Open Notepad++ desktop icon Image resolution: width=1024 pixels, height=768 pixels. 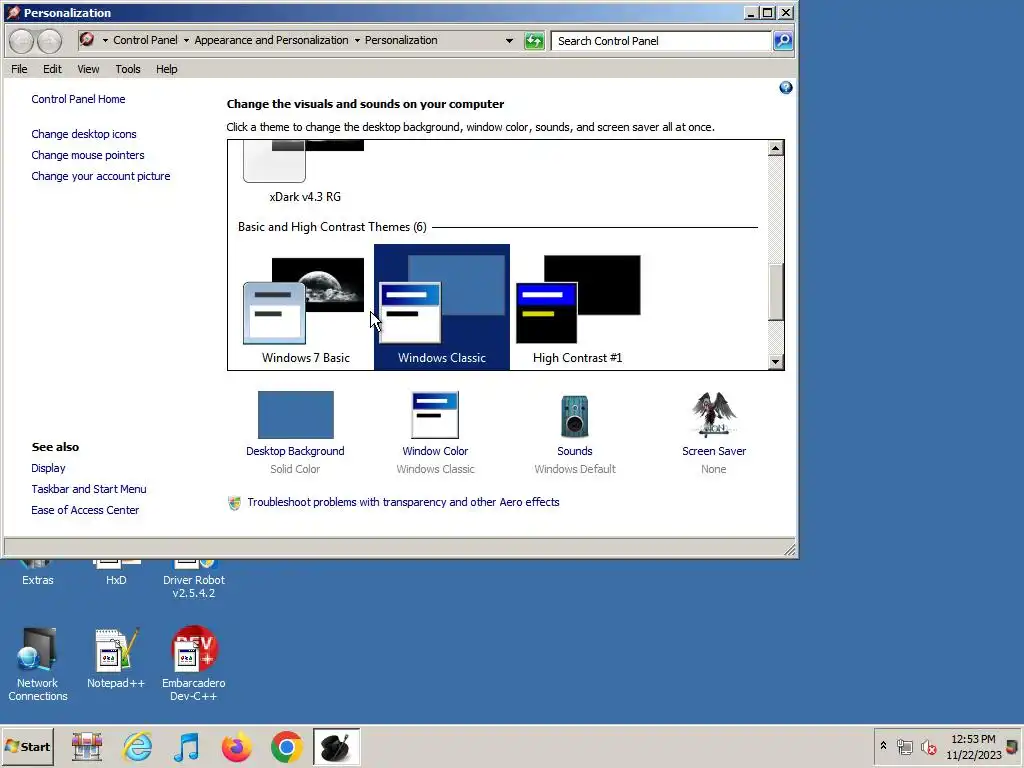click(x=116, y=658)
